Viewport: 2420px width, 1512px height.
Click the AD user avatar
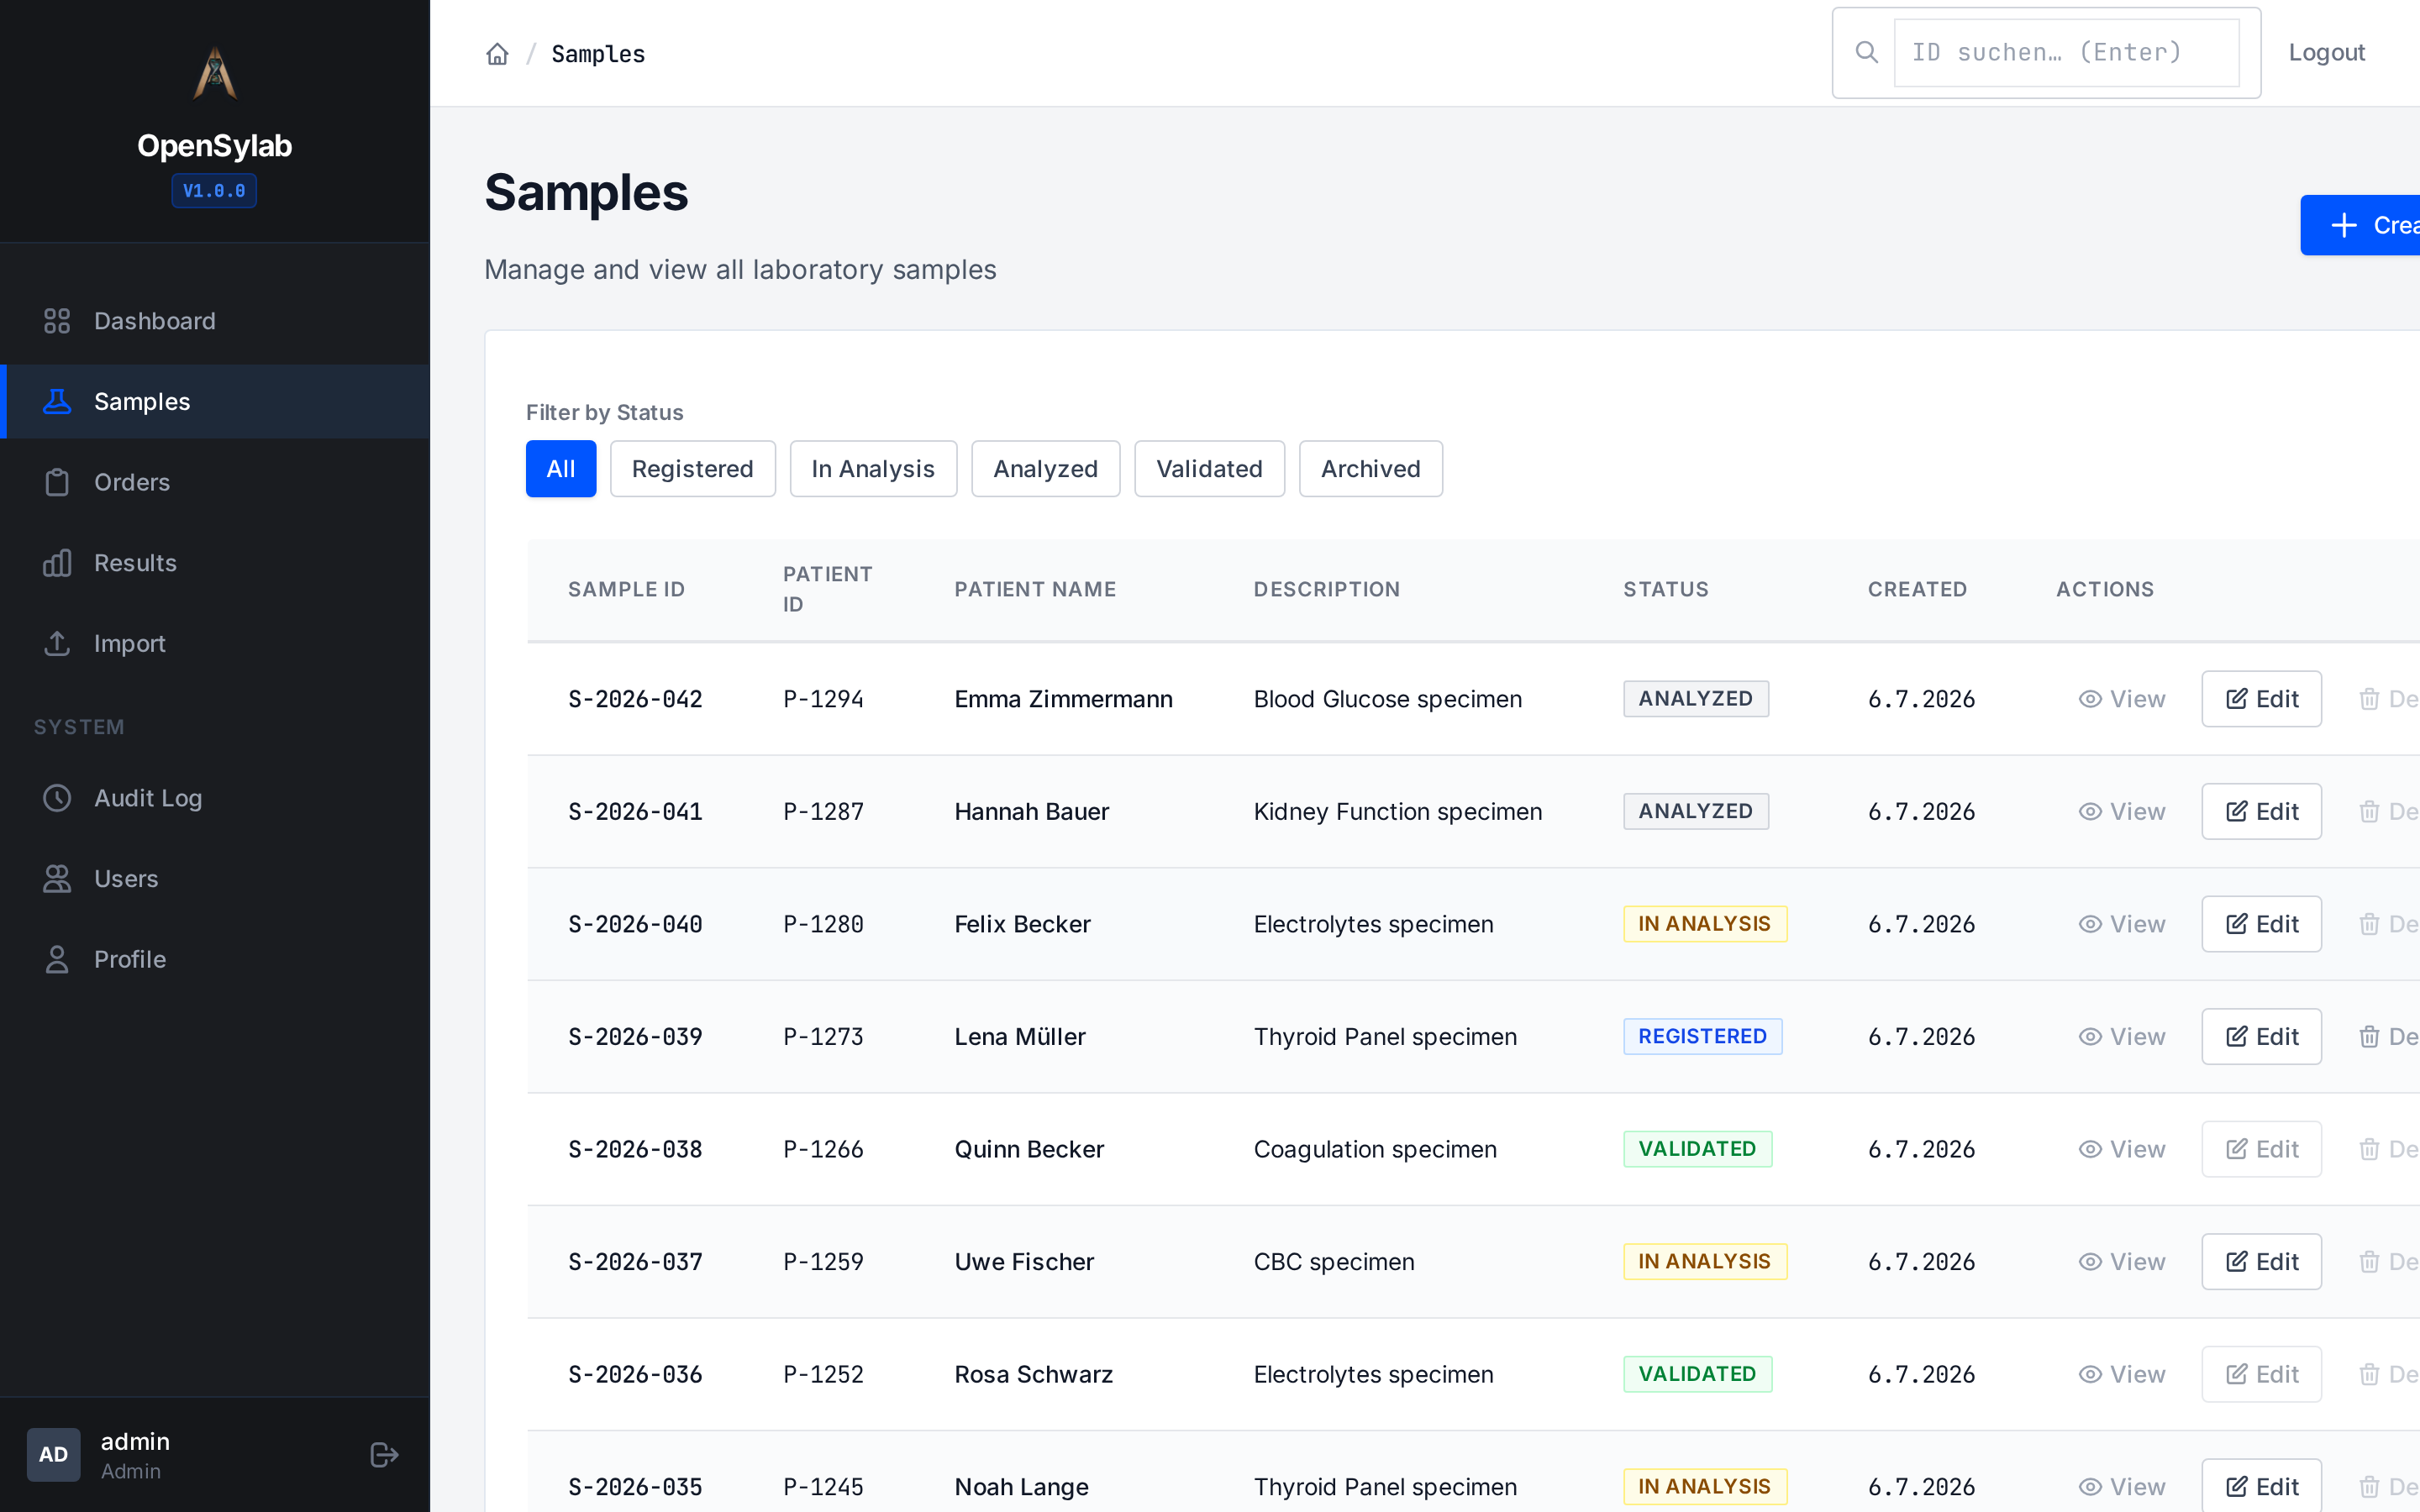point(53,1454)
